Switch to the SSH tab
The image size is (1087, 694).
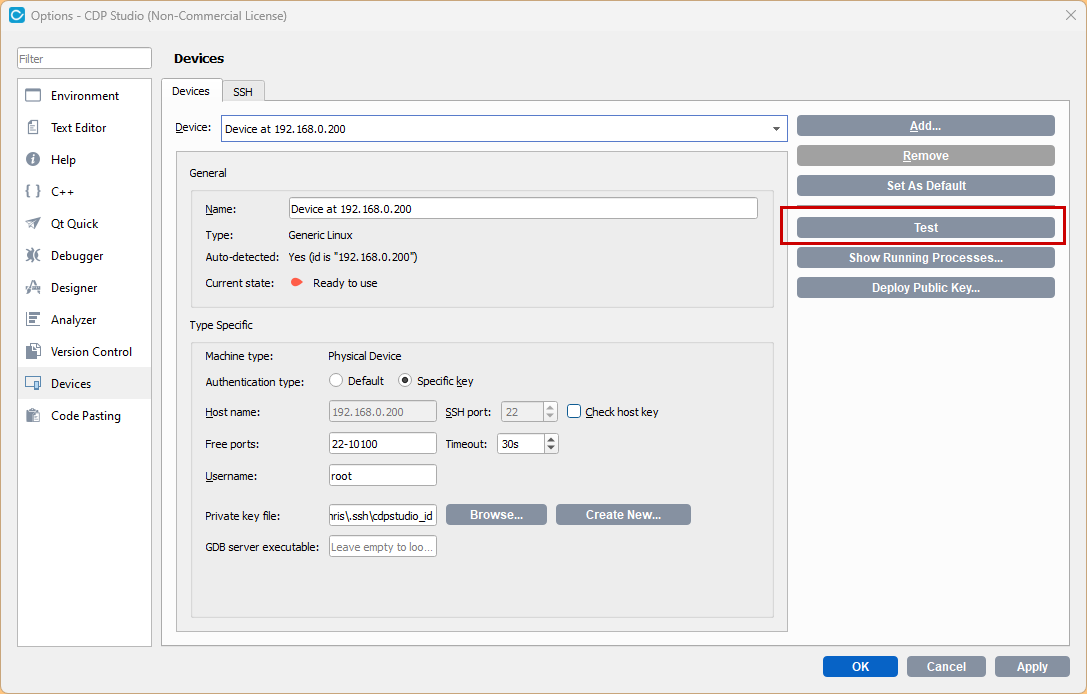pos(243,92)
